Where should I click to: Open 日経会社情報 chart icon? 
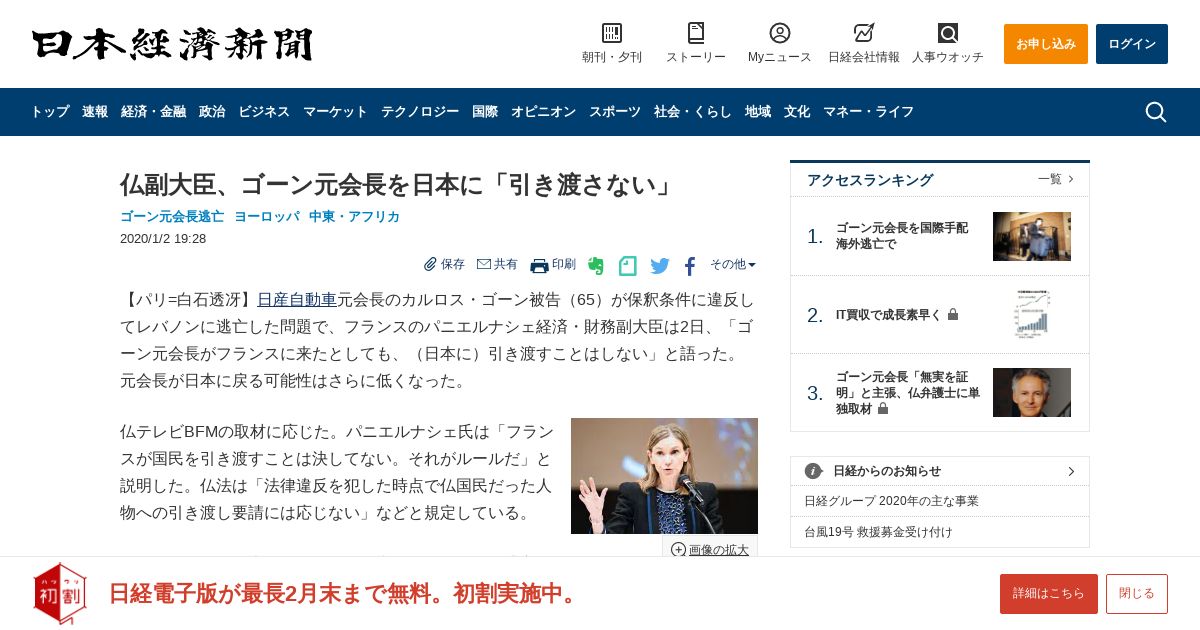(864, 33)
